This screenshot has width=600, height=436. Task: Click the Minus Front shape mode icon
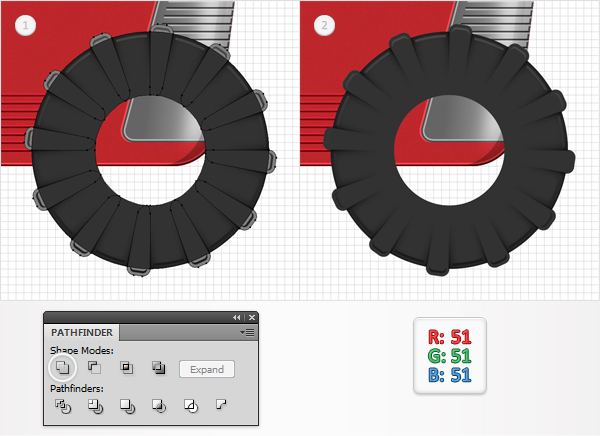tap(95, 367)
